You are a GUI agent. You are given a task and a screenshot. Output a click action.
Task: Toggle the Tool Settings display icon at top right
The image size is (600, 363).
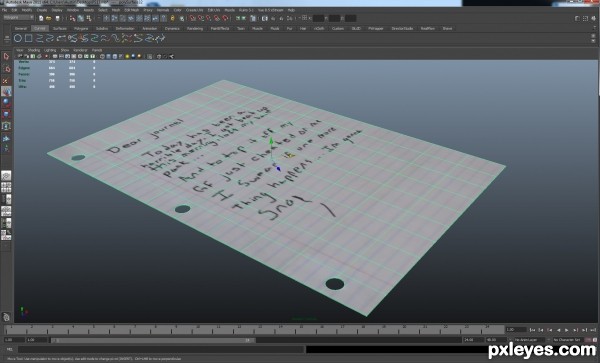(586, 18)
